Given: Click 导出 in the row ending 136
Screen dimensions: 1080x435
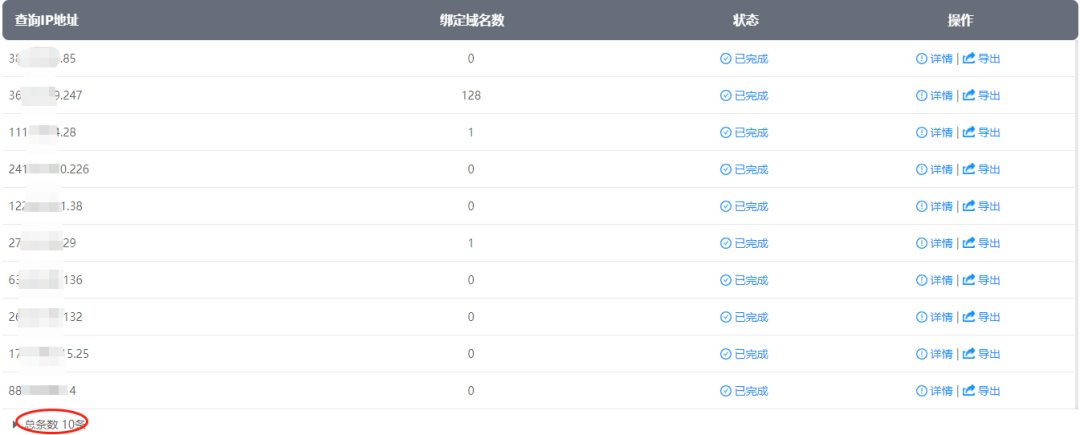Looking at the screenshot, I should pos(989,280).
